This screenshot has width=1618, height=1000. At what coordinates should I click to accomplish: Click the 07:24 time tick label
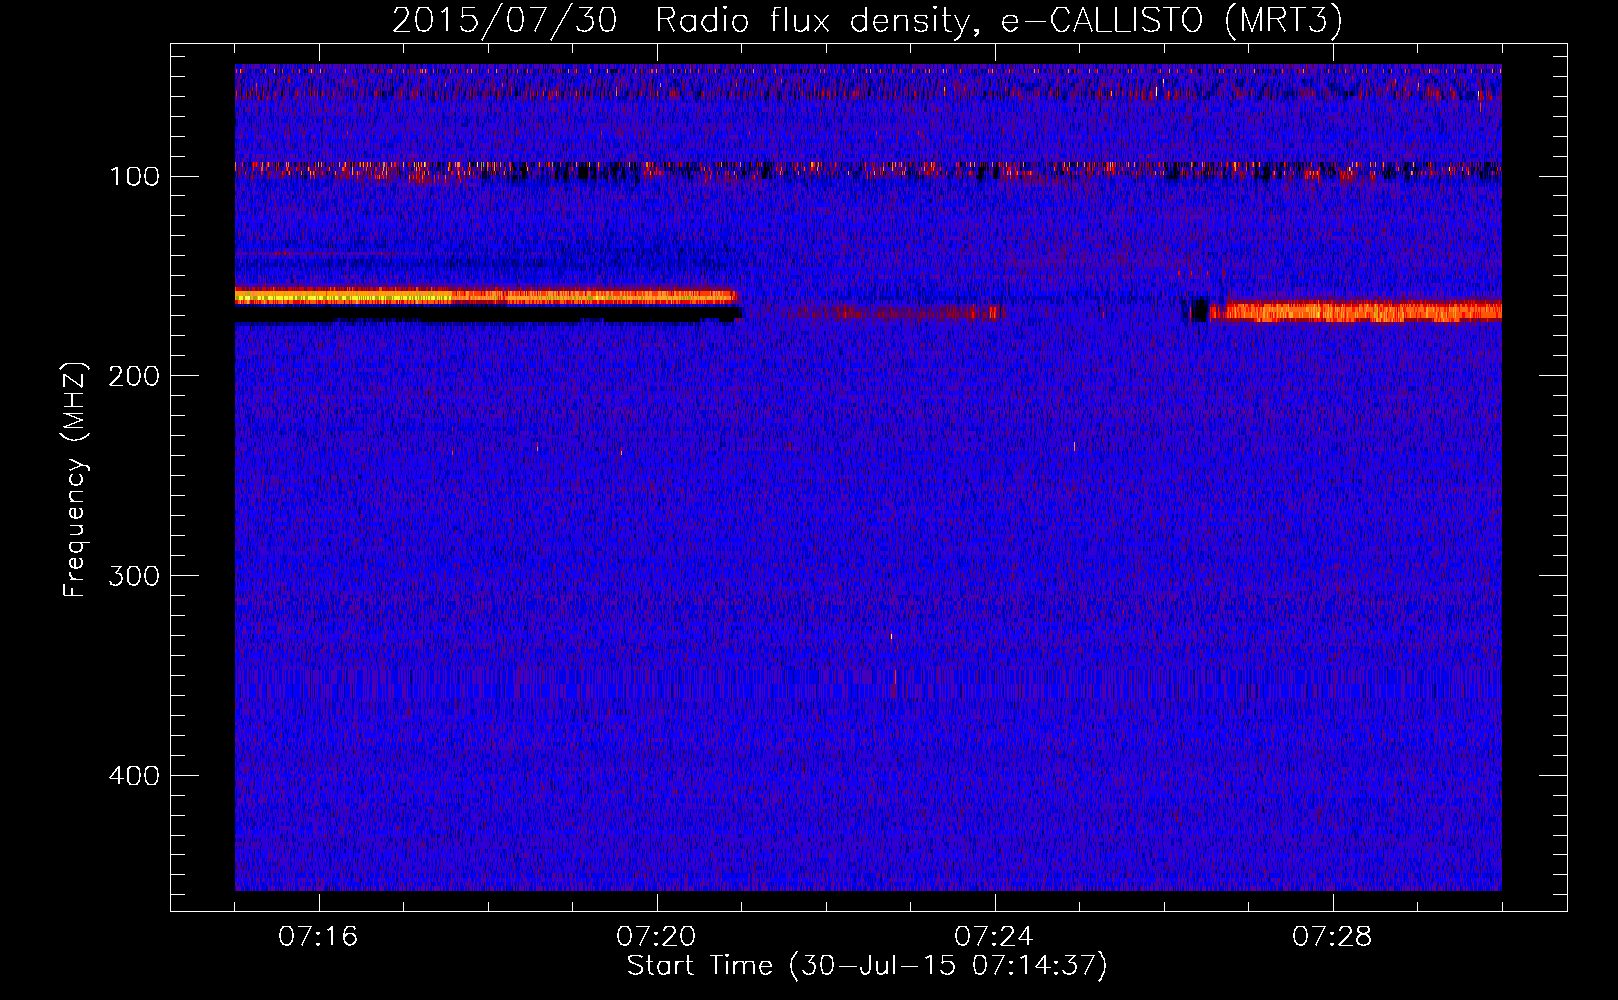click(x=994, y=937)
